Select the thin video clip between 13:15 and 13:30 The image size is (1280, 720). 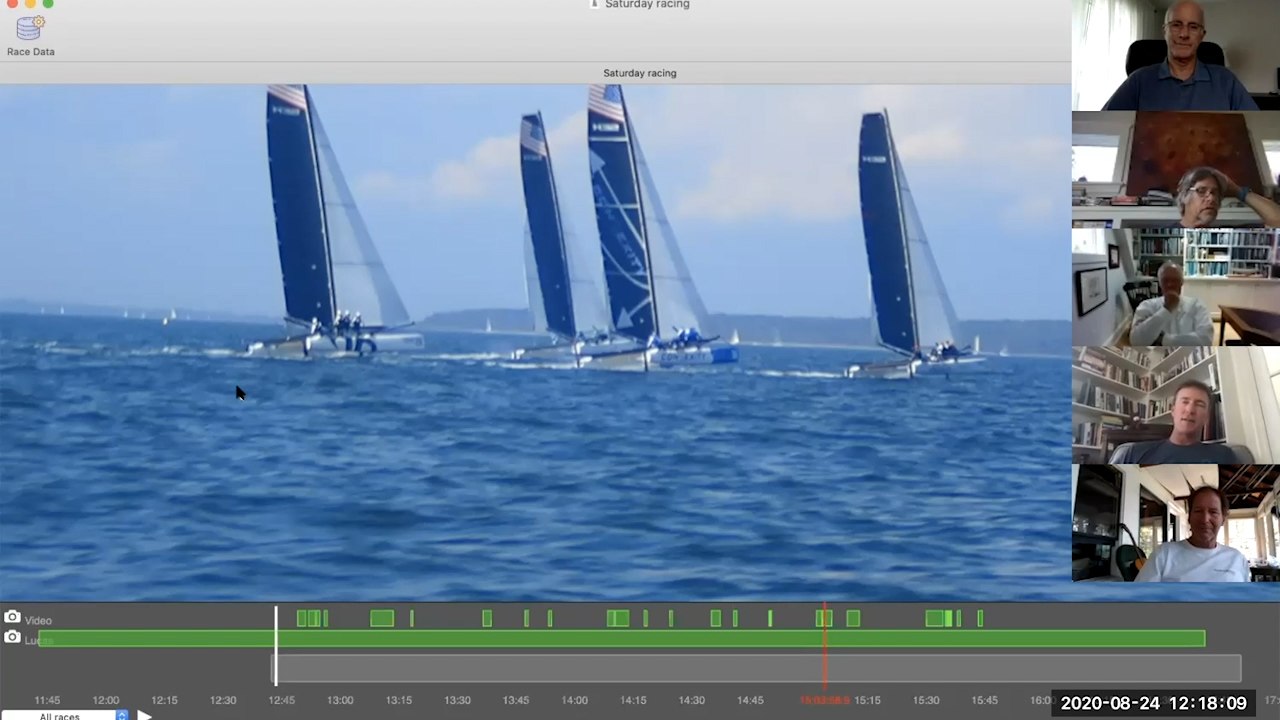click(411, 619)
